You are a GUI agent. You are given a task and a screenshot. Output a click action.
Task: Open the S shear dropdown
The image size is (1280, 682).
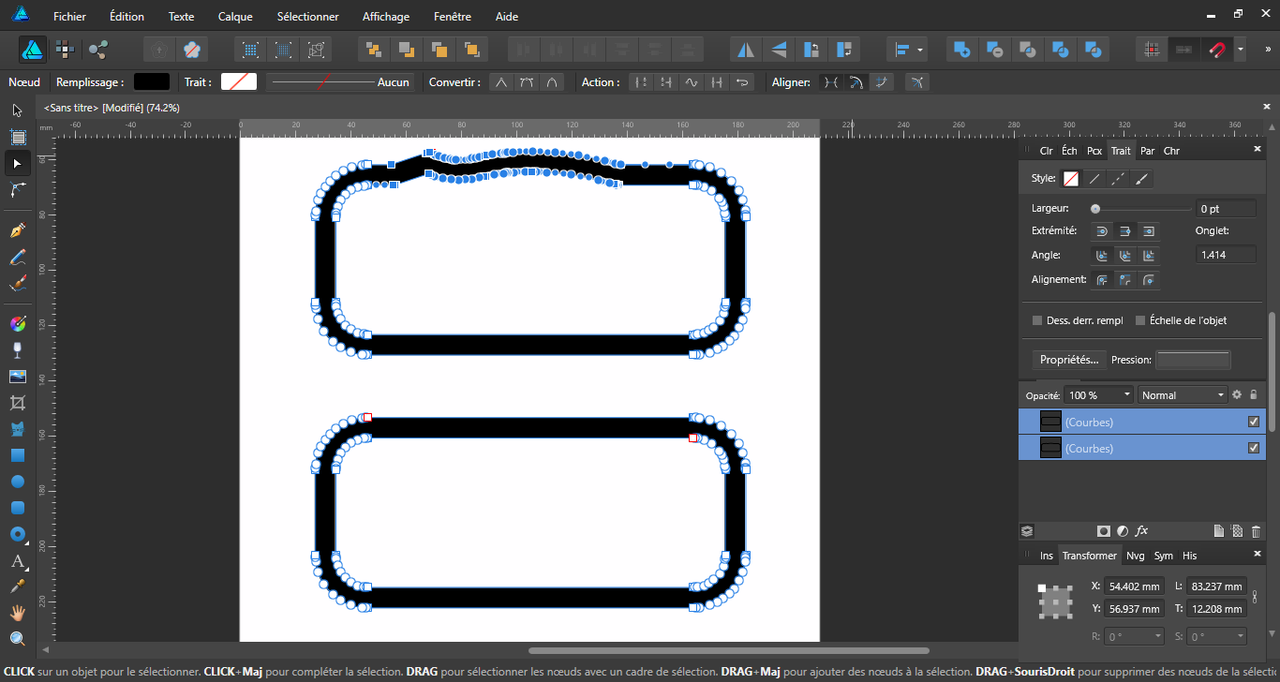point(1217,636)
